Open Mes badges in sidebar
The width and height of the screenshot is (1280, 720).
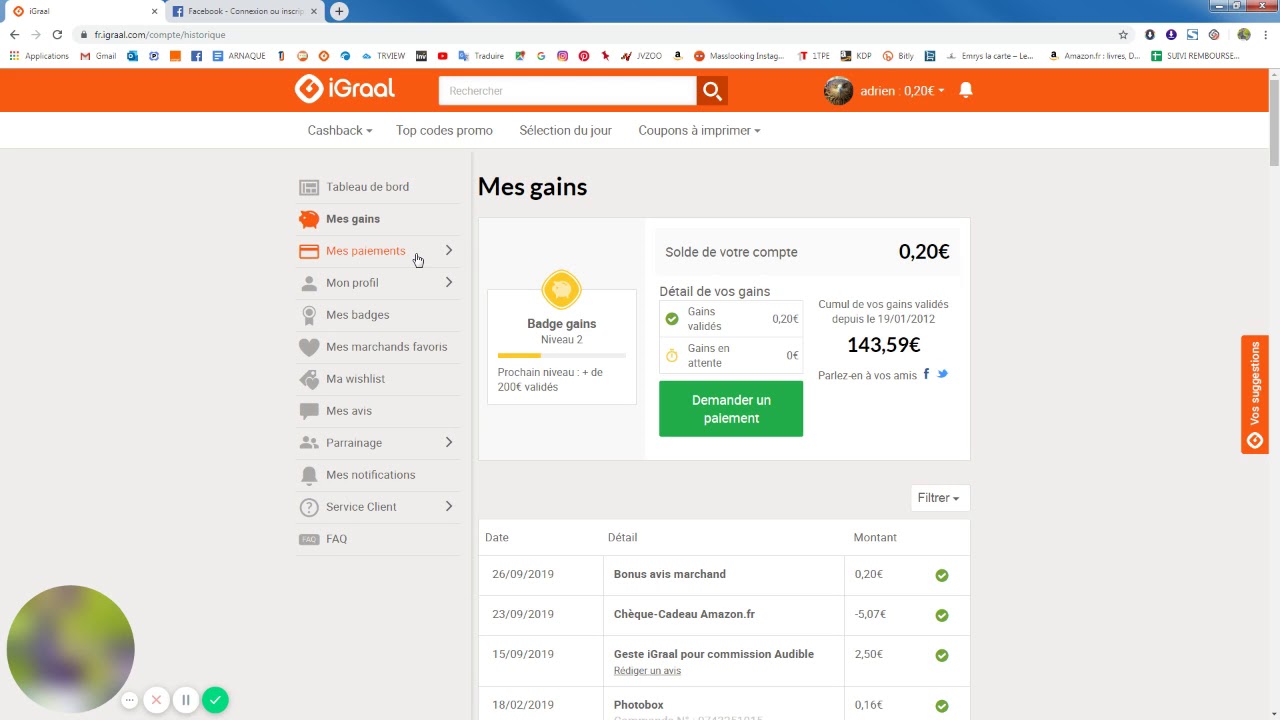click(357, 315)
